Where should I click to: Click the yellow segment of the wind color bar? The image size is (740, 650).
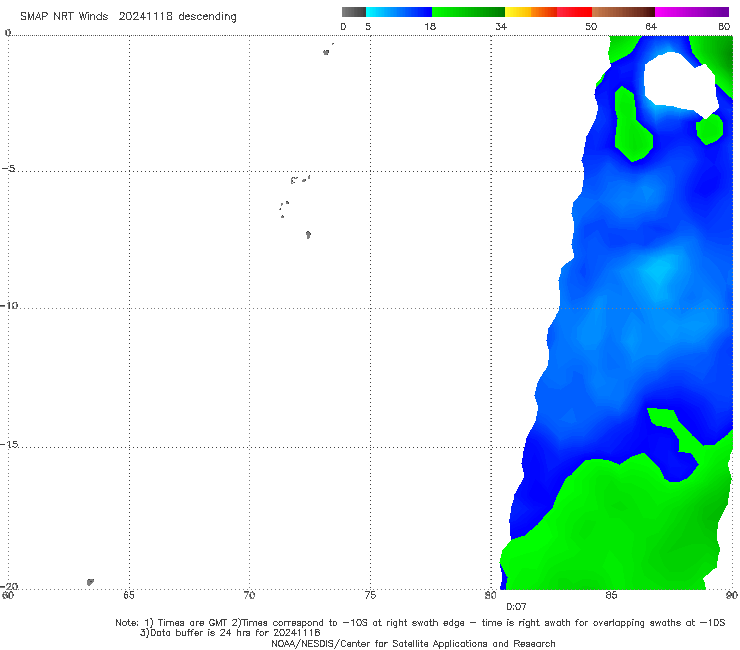pyautogui.click(x=518, y=12)
